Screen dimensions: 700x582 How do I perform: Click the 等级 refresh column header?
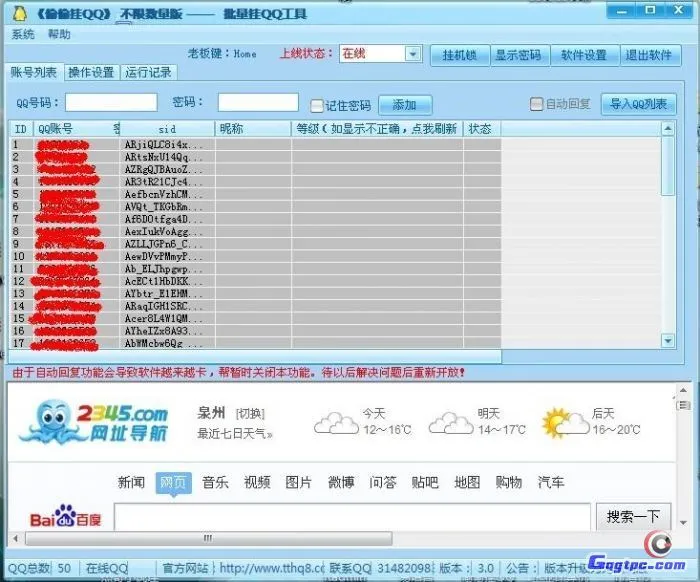(x=377, y=129)
